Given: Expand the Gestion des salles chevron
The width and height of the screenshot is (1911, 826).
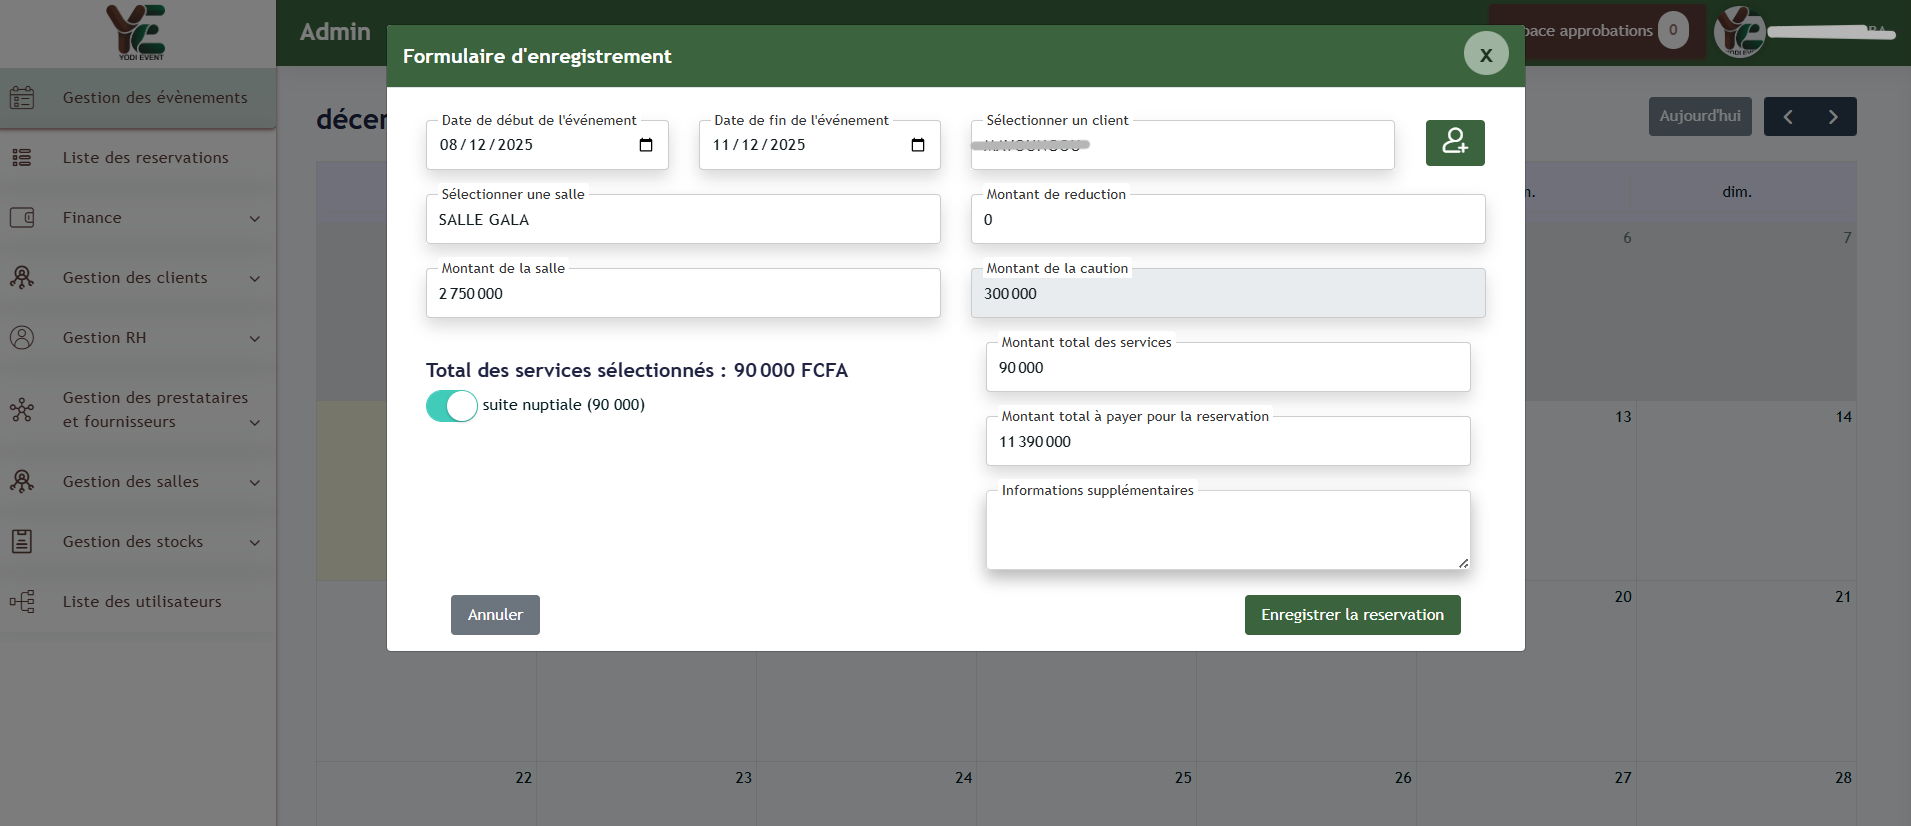Looking at the screenshot, I should click(255, 483).
